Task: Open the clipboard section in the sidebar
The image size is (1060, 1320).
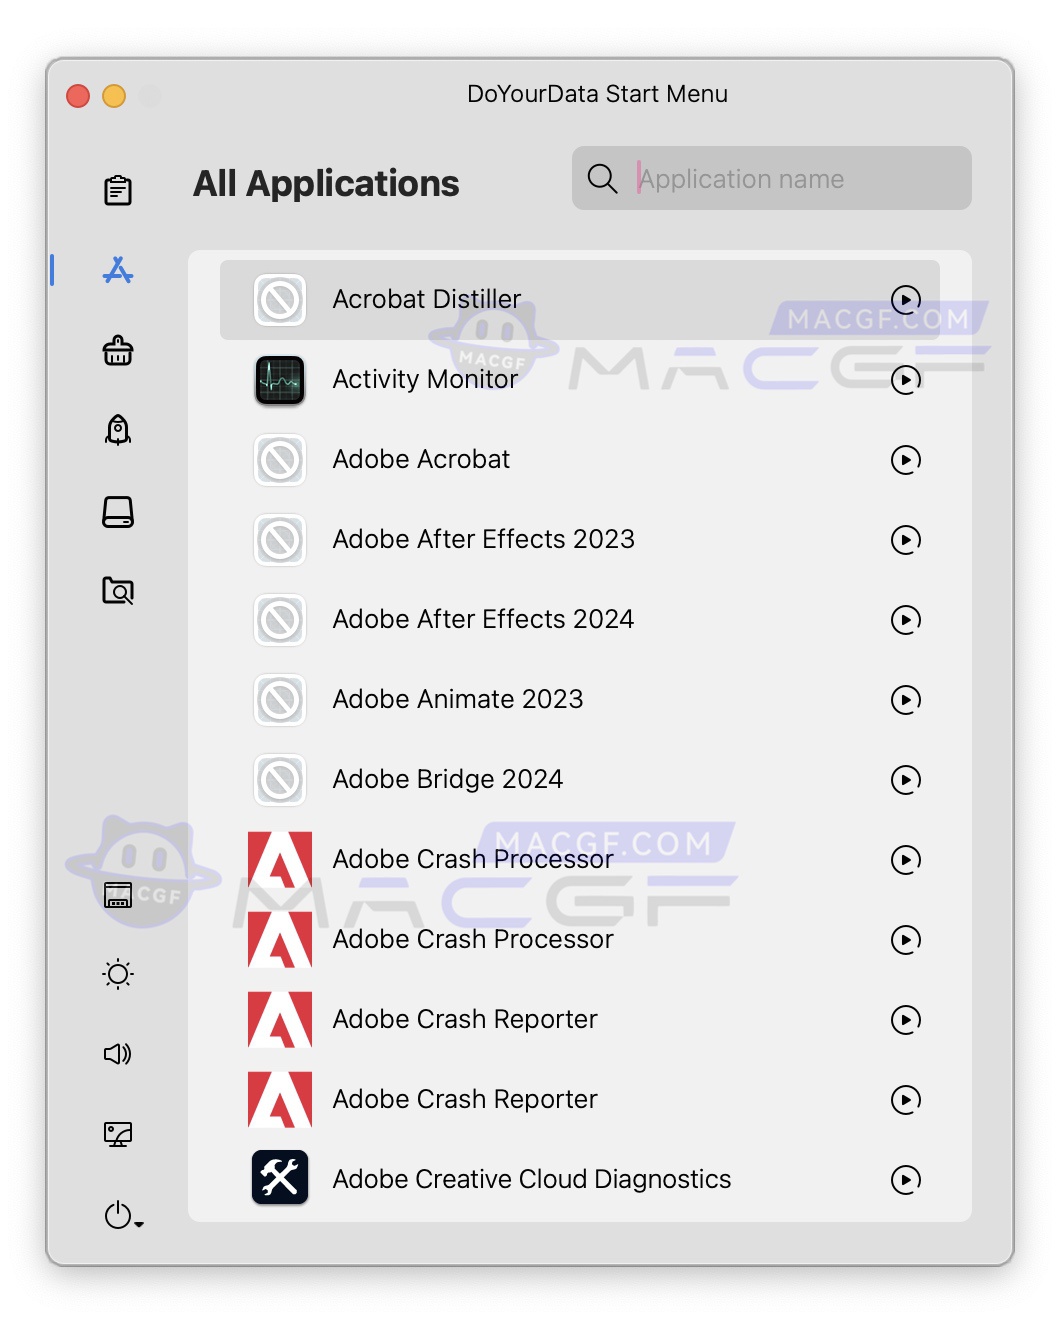Action: coord(118,190)
